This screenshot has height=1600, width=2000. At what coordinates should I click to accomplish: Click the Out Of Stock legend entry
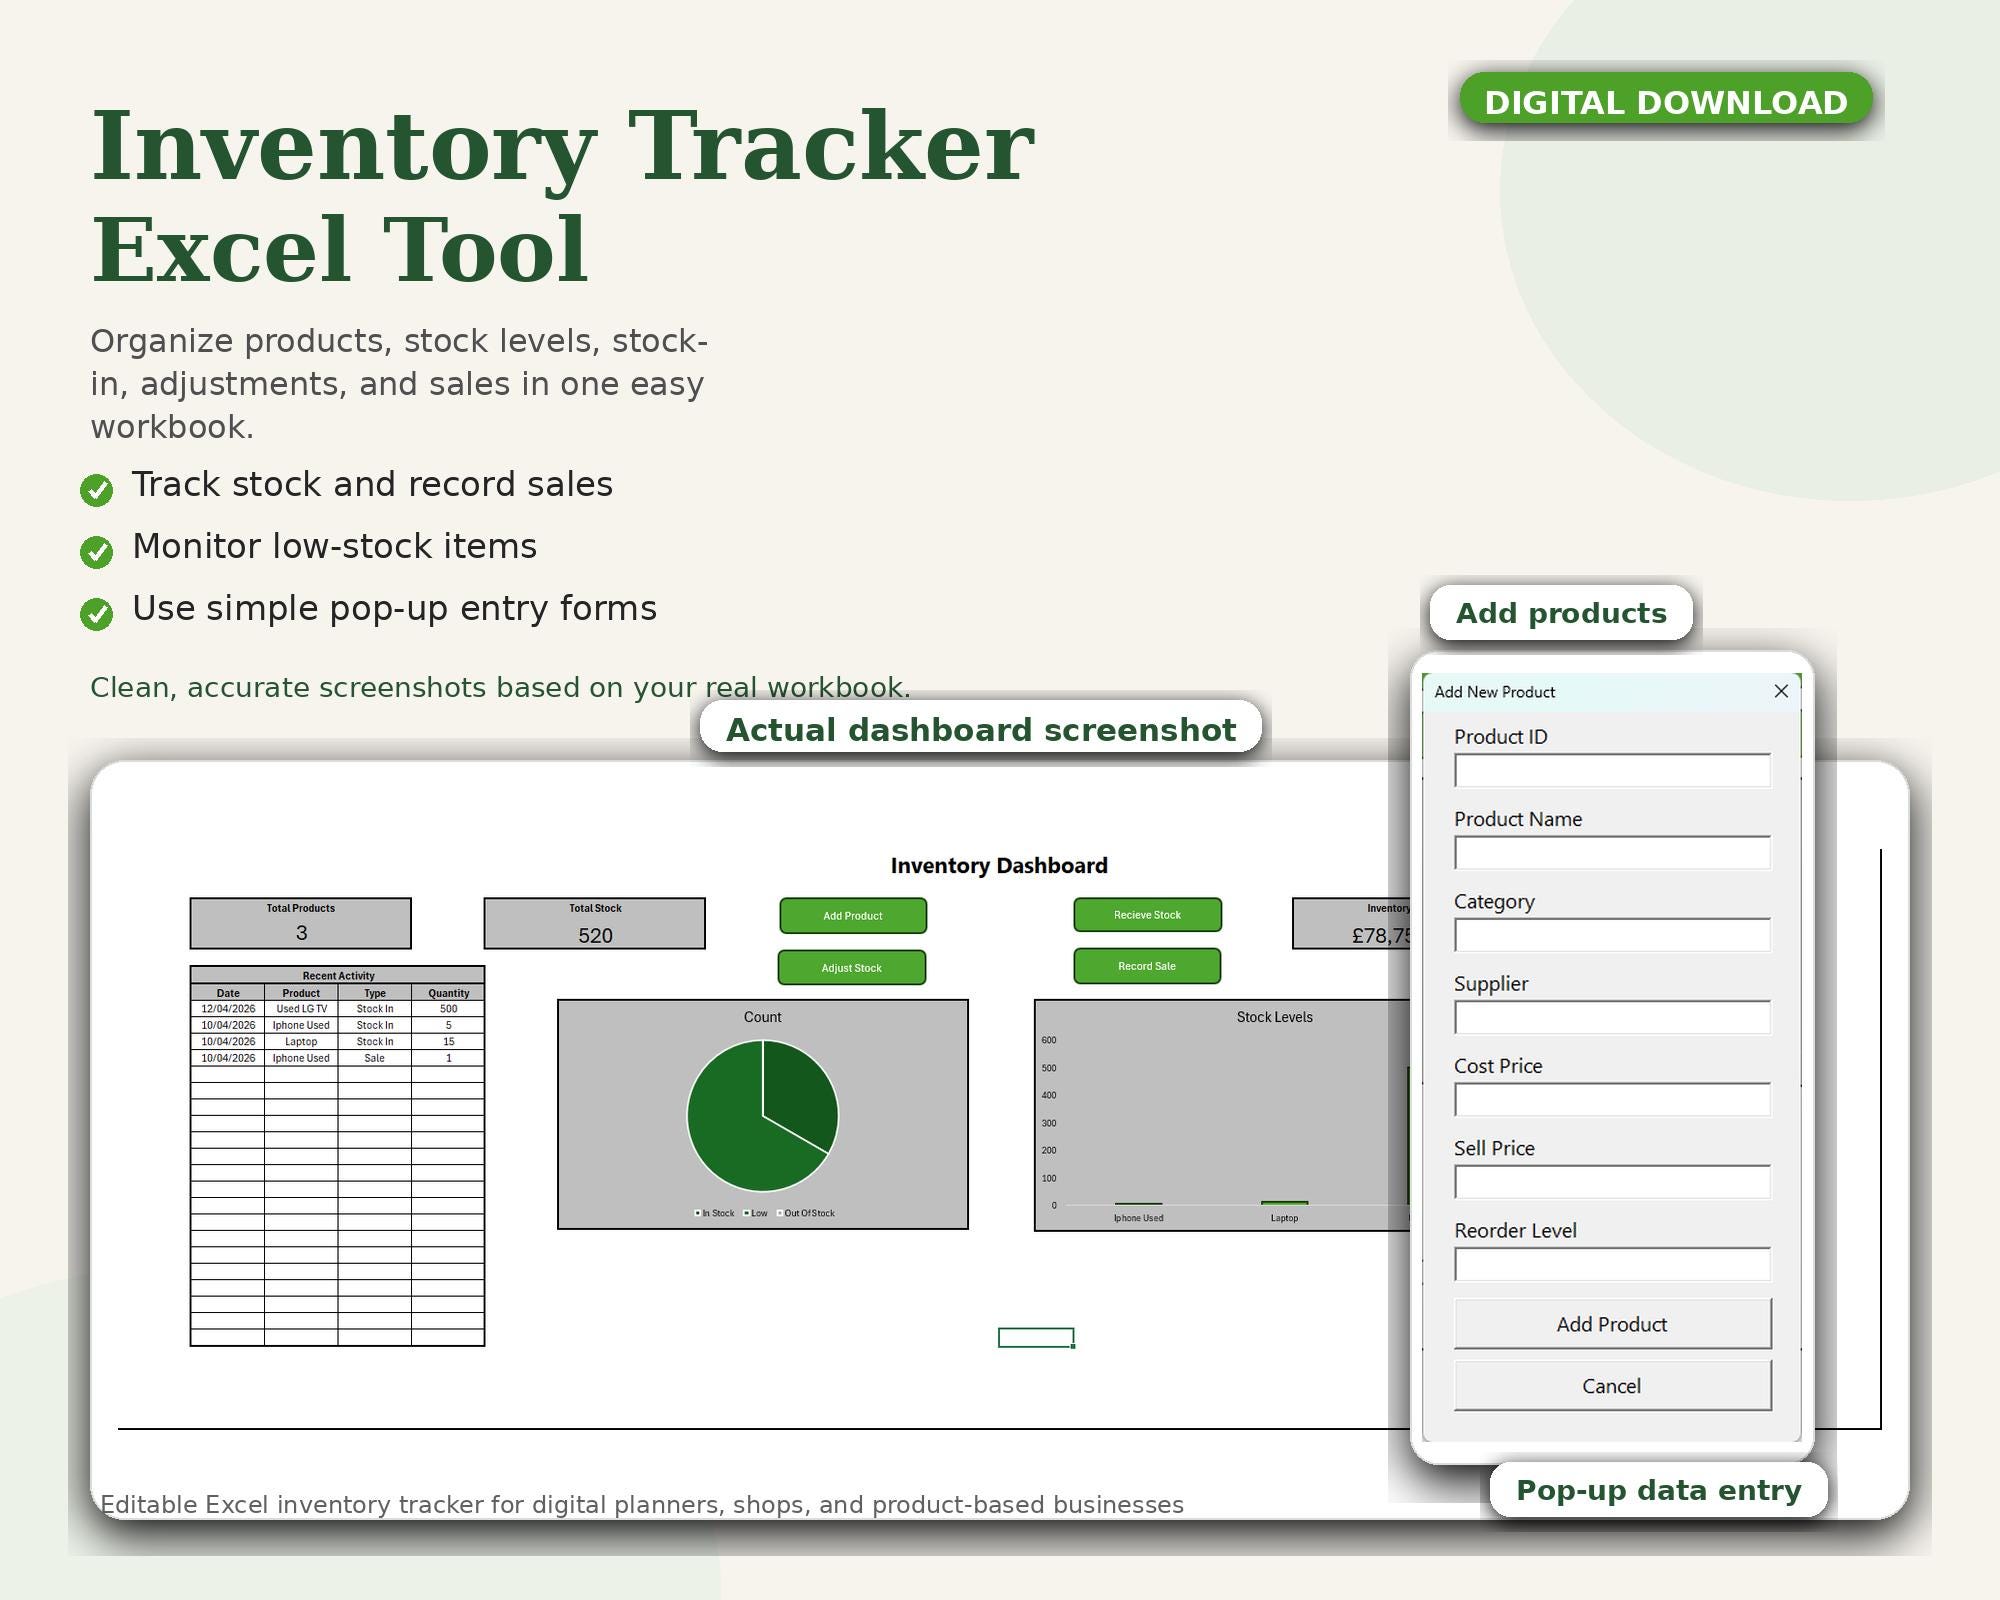coord(806,1213)
